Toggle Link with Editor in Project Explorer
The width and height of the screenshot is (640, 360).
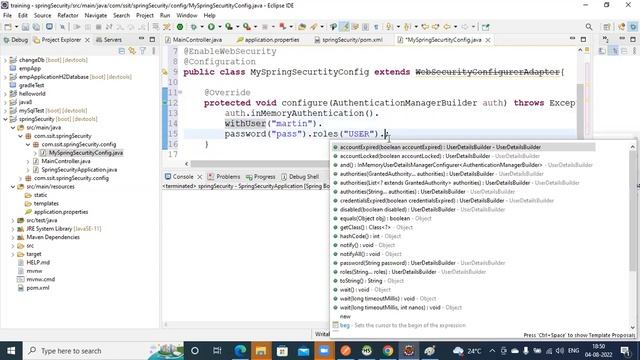[x=132, y=51]
